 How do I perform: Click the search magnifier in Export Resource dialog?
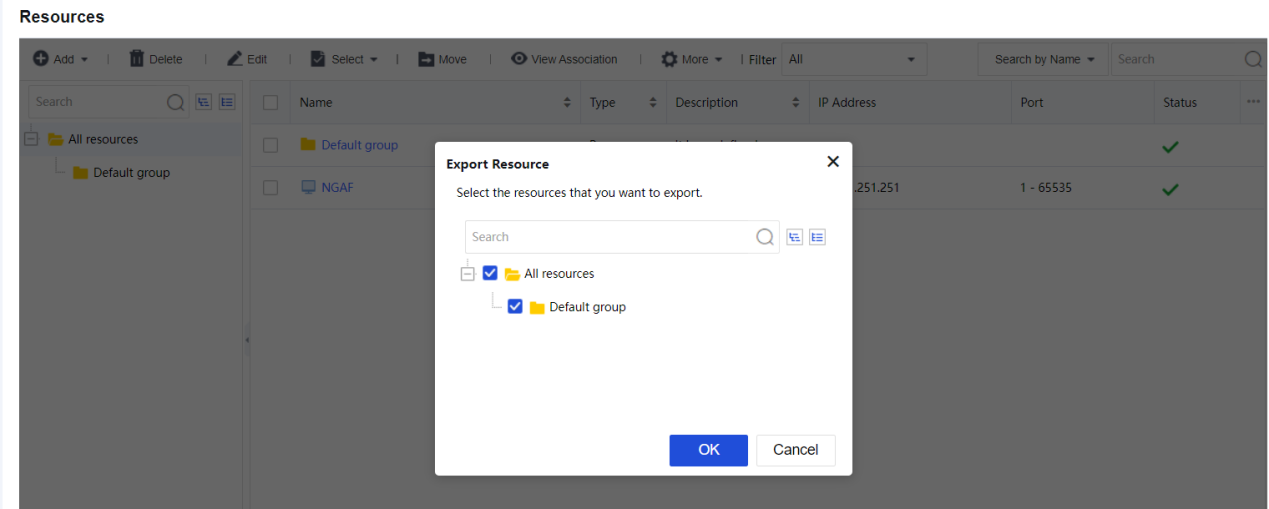point(765,237)
